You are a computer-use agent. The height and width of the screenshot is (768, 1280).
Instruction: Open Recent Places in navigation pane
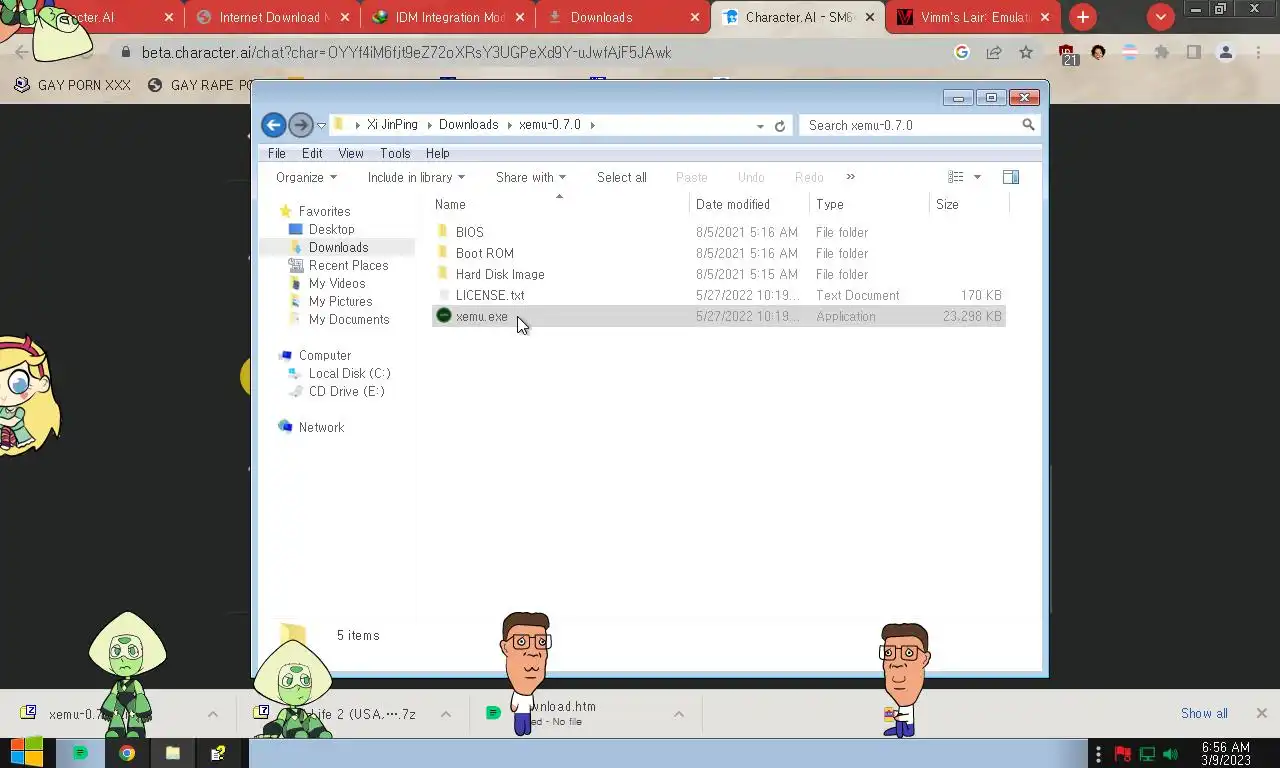[348, 265]
